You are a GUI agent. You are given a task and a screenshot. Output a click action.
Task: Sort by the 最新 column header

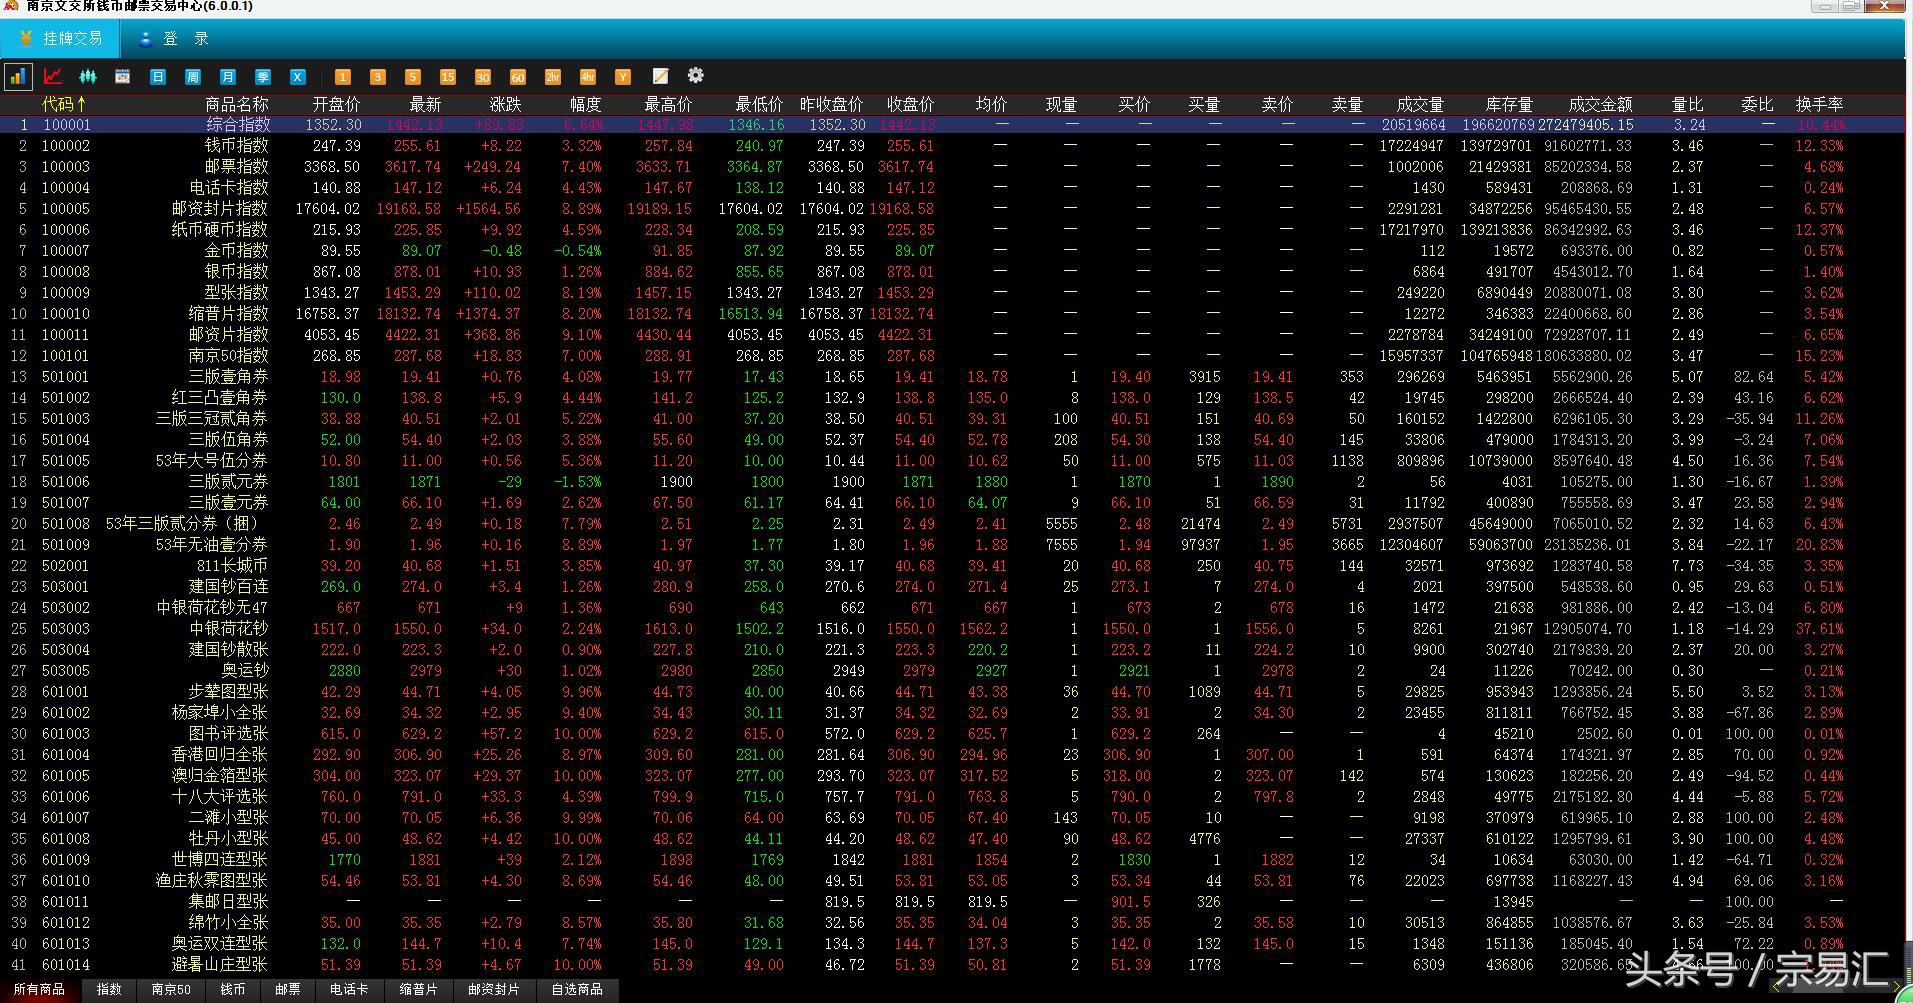(425, 104)
